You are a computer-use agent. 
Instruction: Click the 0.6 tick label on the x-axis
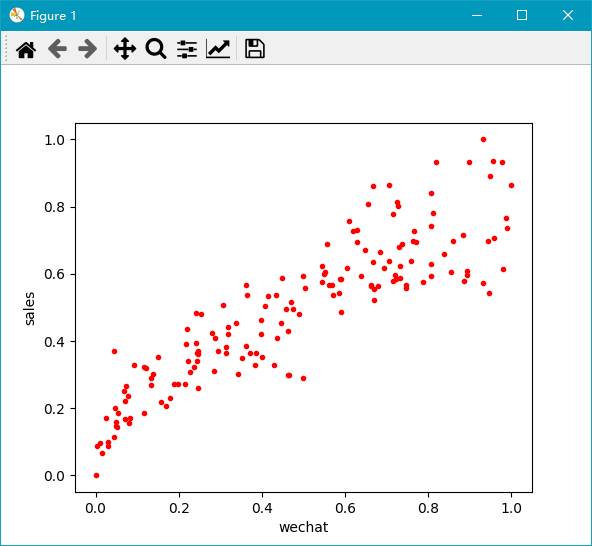click(345, 508)
